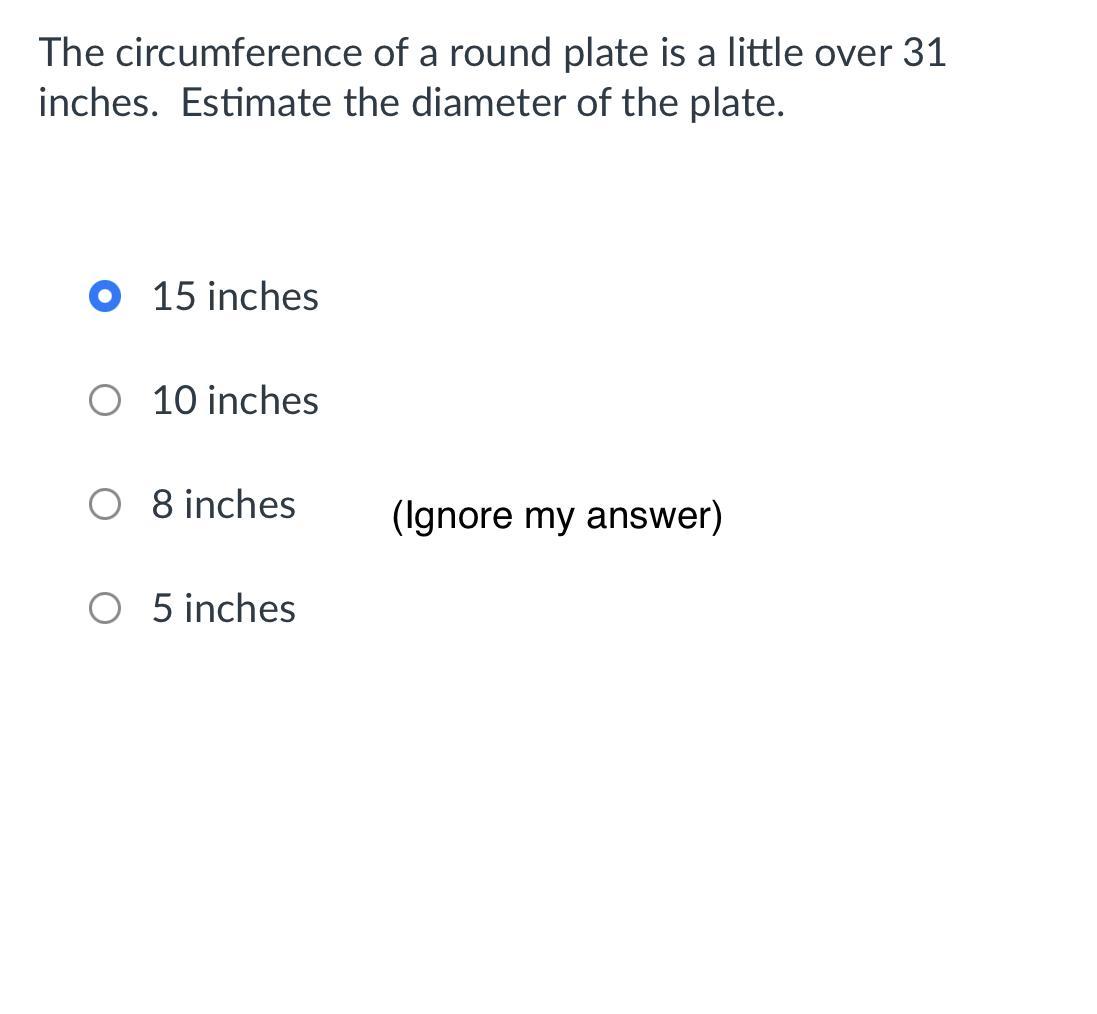The height and width of the screenshot is (1014, 1097).
Task: Click the "10 inches" answer label
Action: (235, 401)
